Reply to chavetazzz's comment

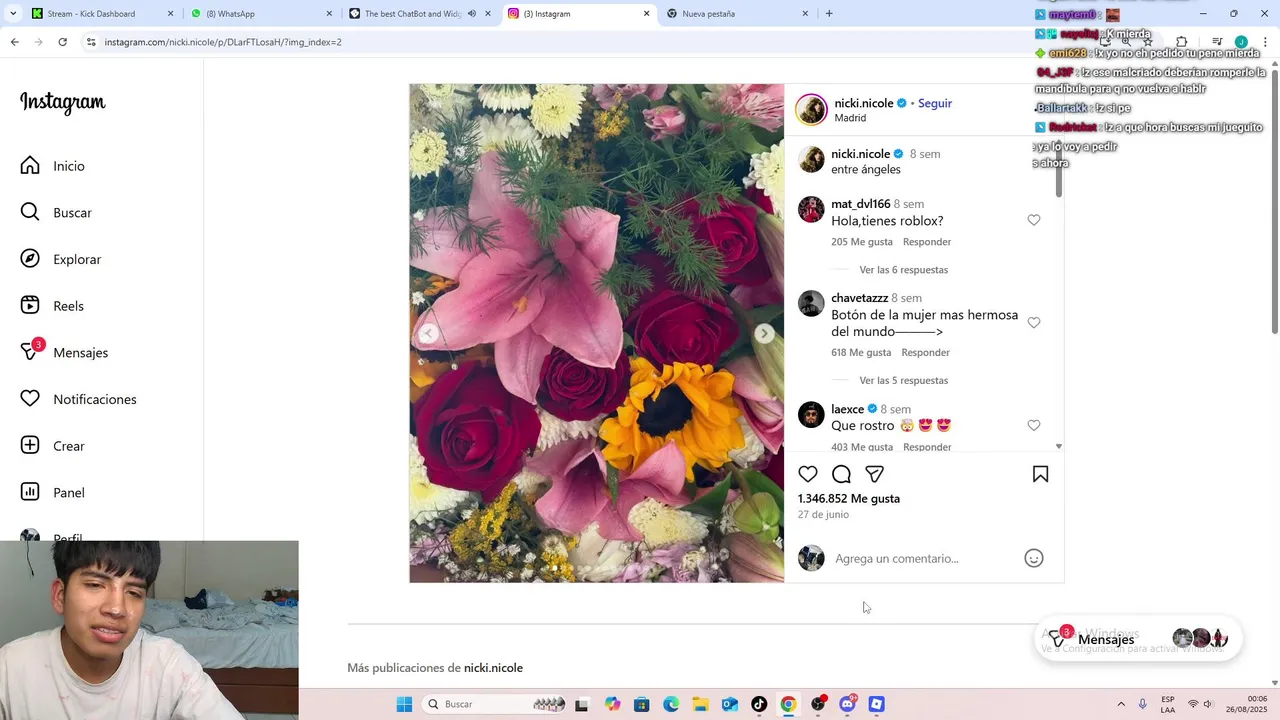click(x=925, y=352)
